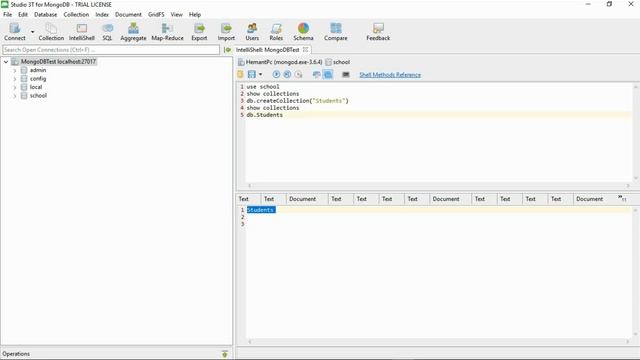Expand the school database node

click(x=15, y=96)
